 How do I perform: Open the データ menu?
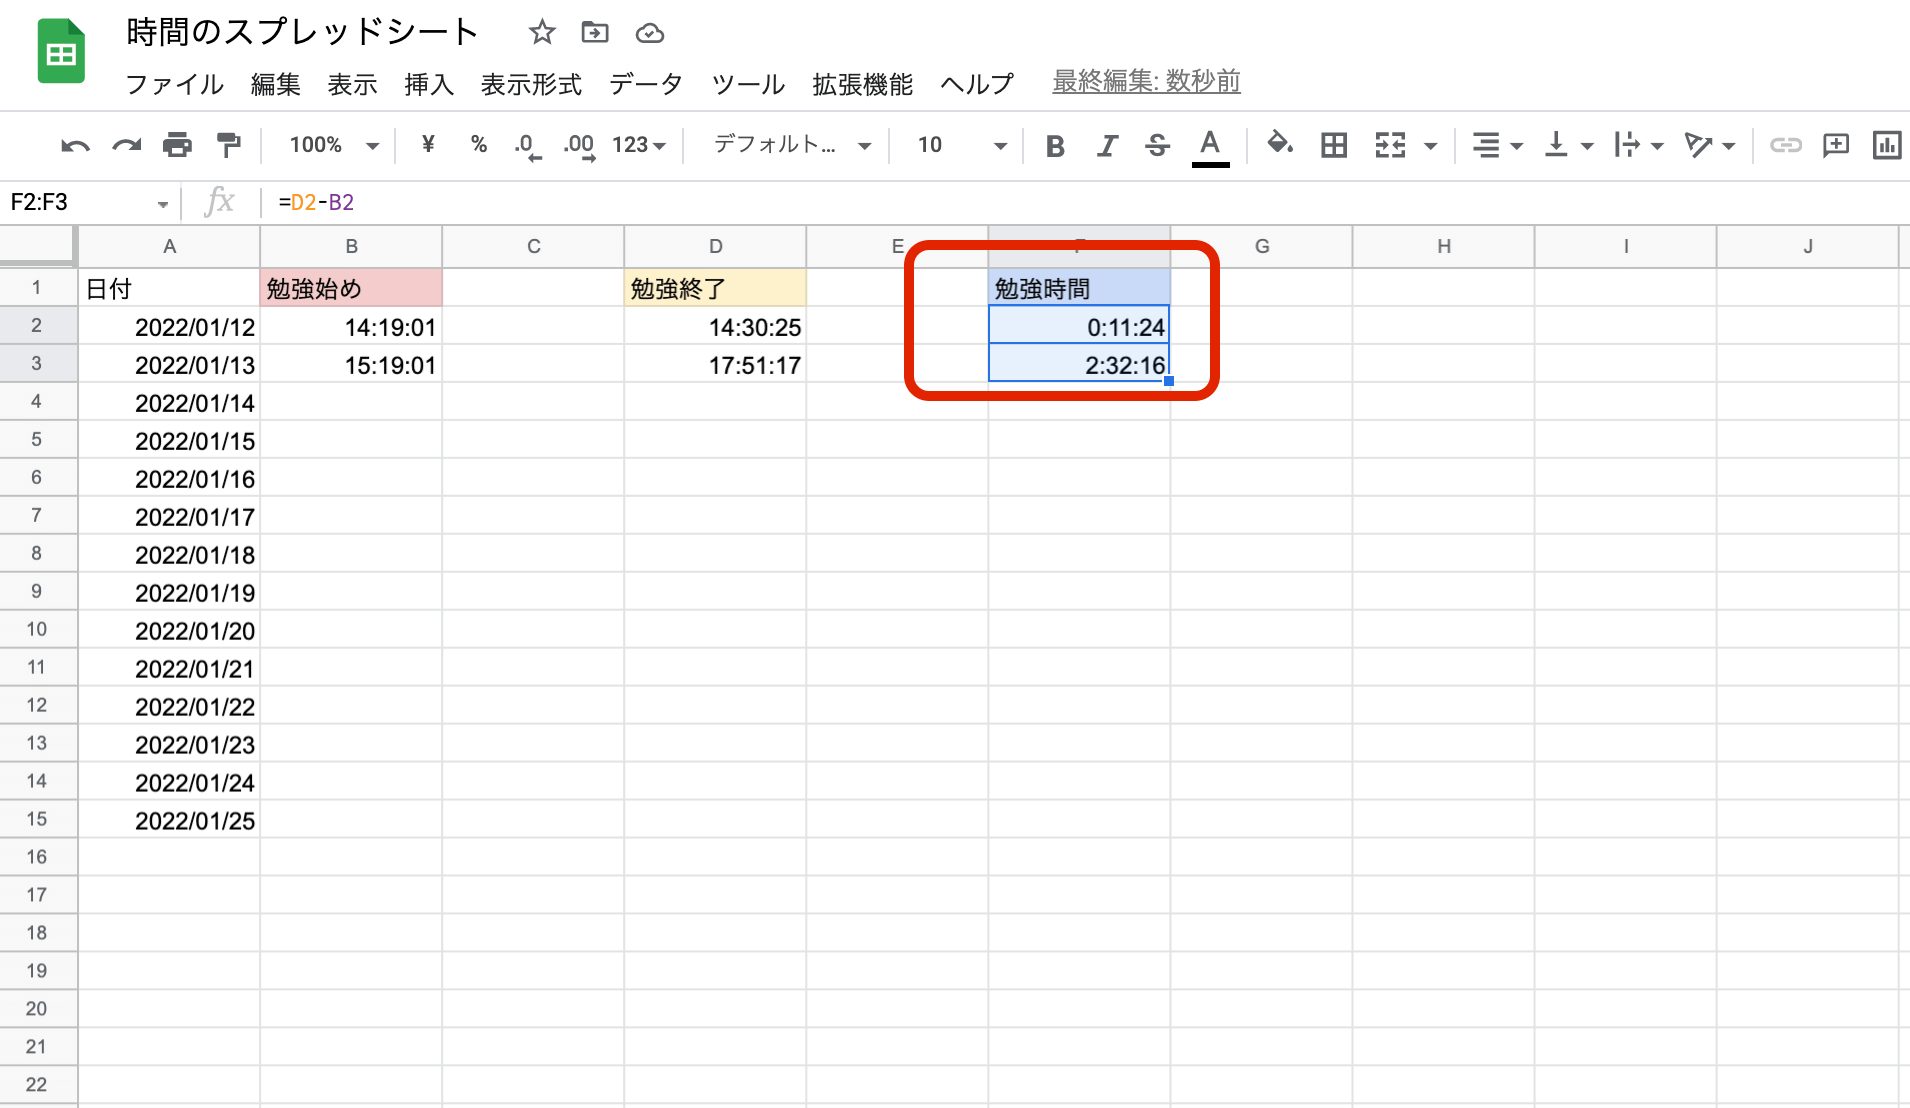646,84
